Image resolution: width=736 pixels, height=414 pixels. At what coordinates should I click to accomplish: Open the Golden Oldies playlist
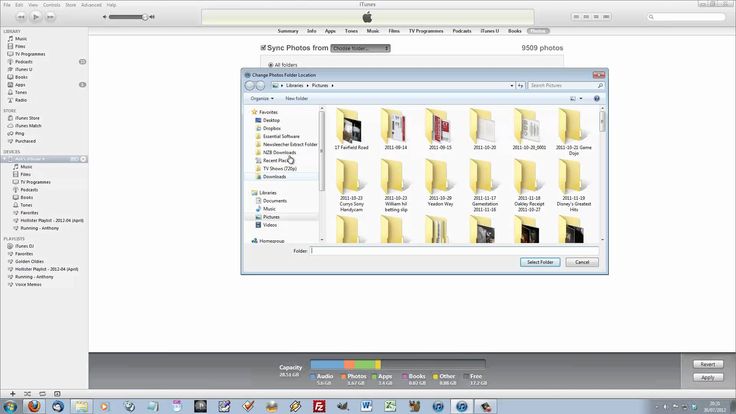point(29,261)
